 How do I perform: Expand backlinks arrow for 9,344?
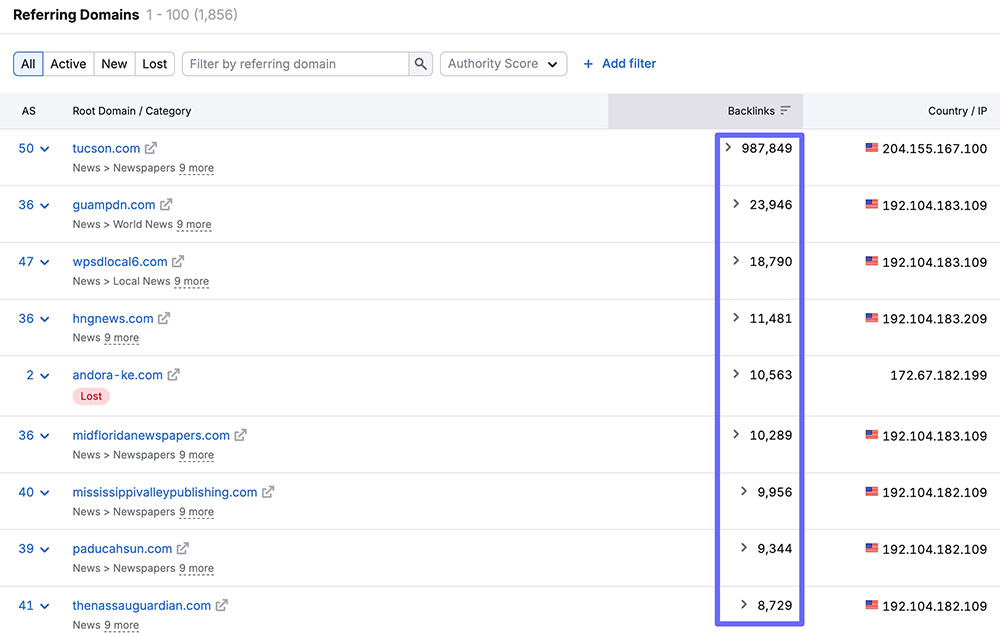744,548
